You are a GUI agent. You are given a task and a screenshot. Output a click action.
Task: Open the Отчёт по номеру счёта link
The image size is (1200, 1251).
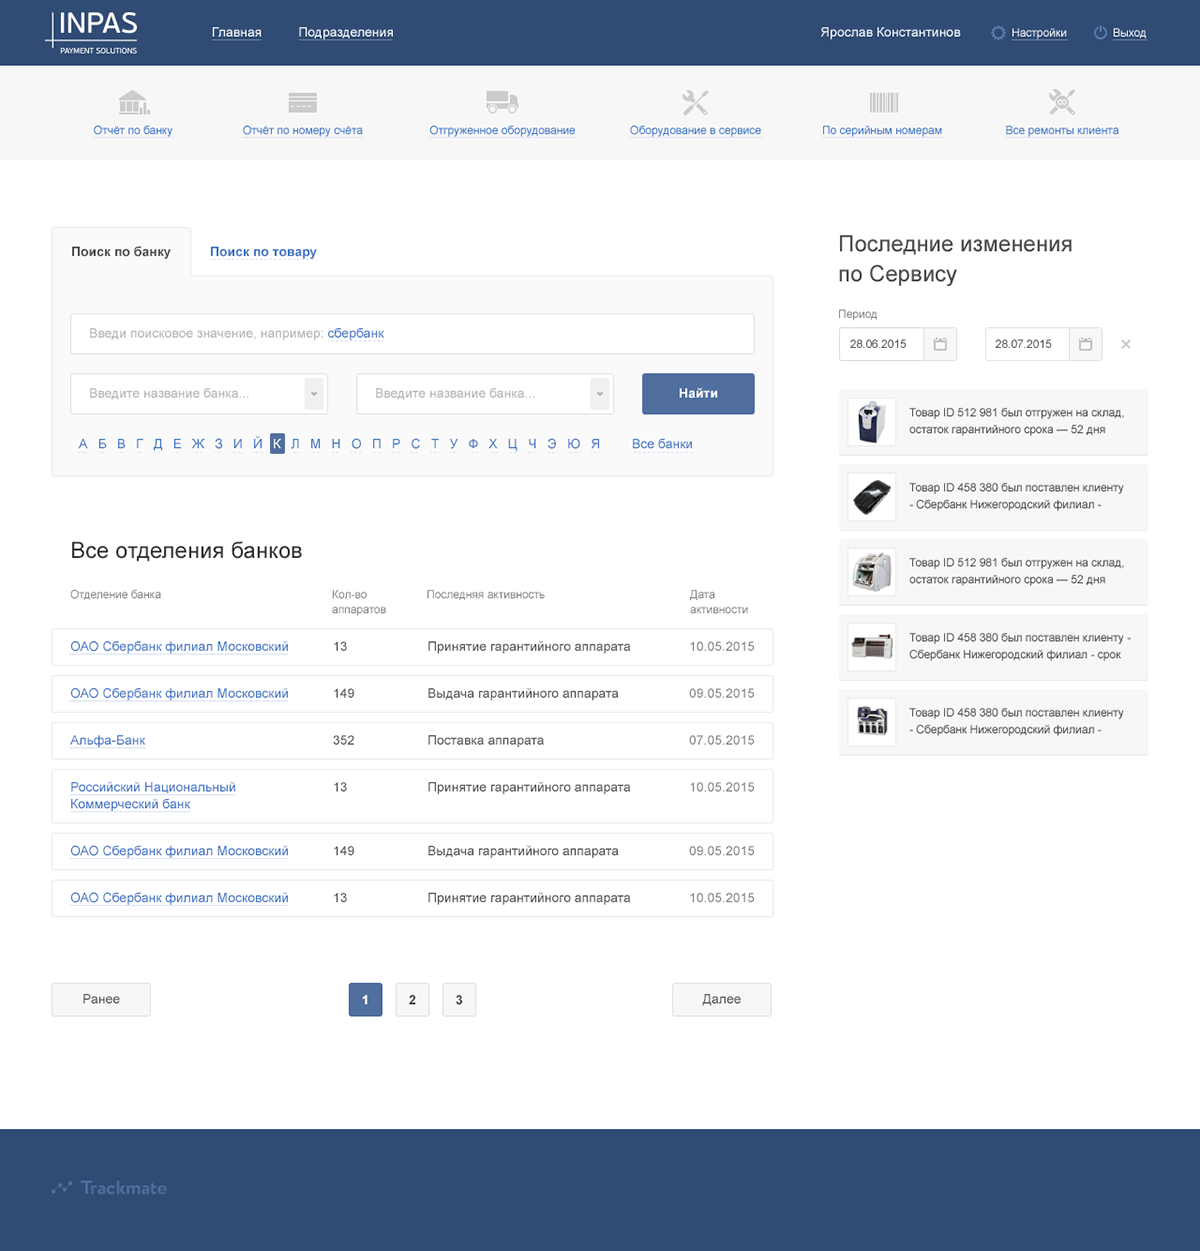[x=302, y=131]
